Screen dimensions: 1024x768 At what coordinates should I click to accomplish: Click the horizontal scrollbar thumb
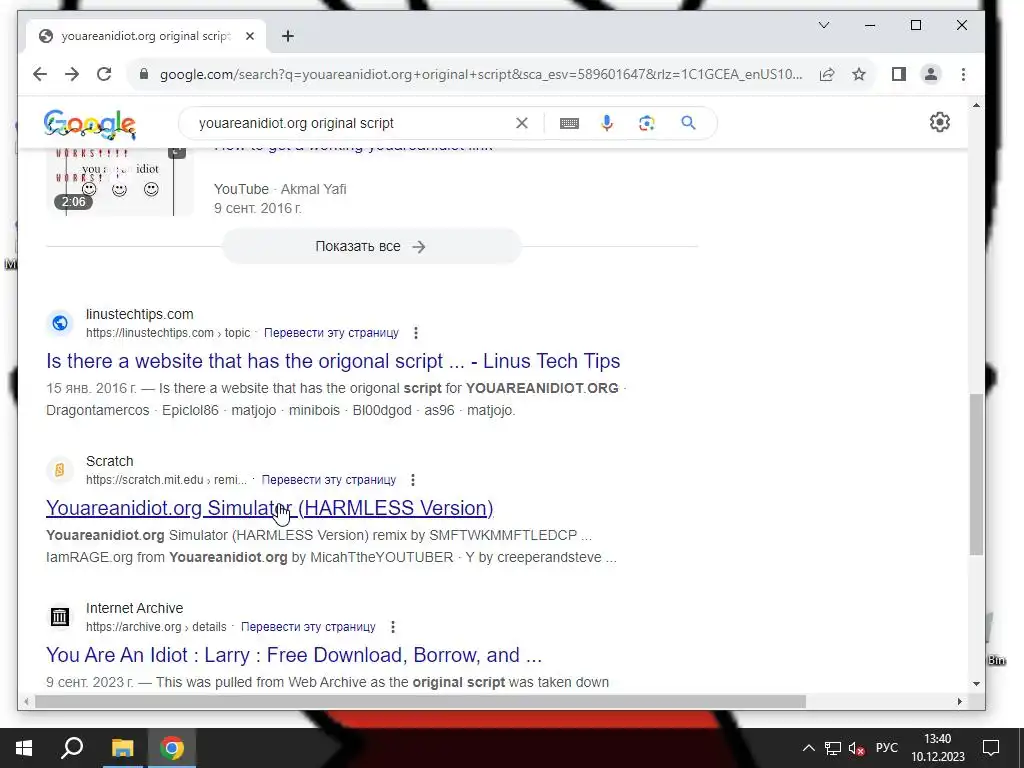coord(421,701)
